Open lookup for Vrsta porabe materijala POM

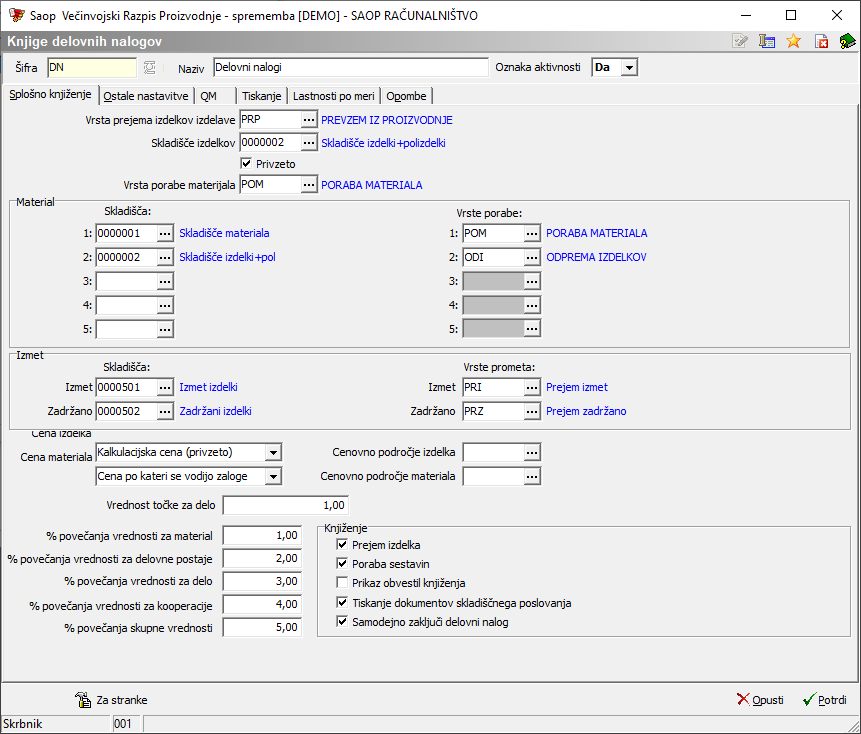coord(309,185)
